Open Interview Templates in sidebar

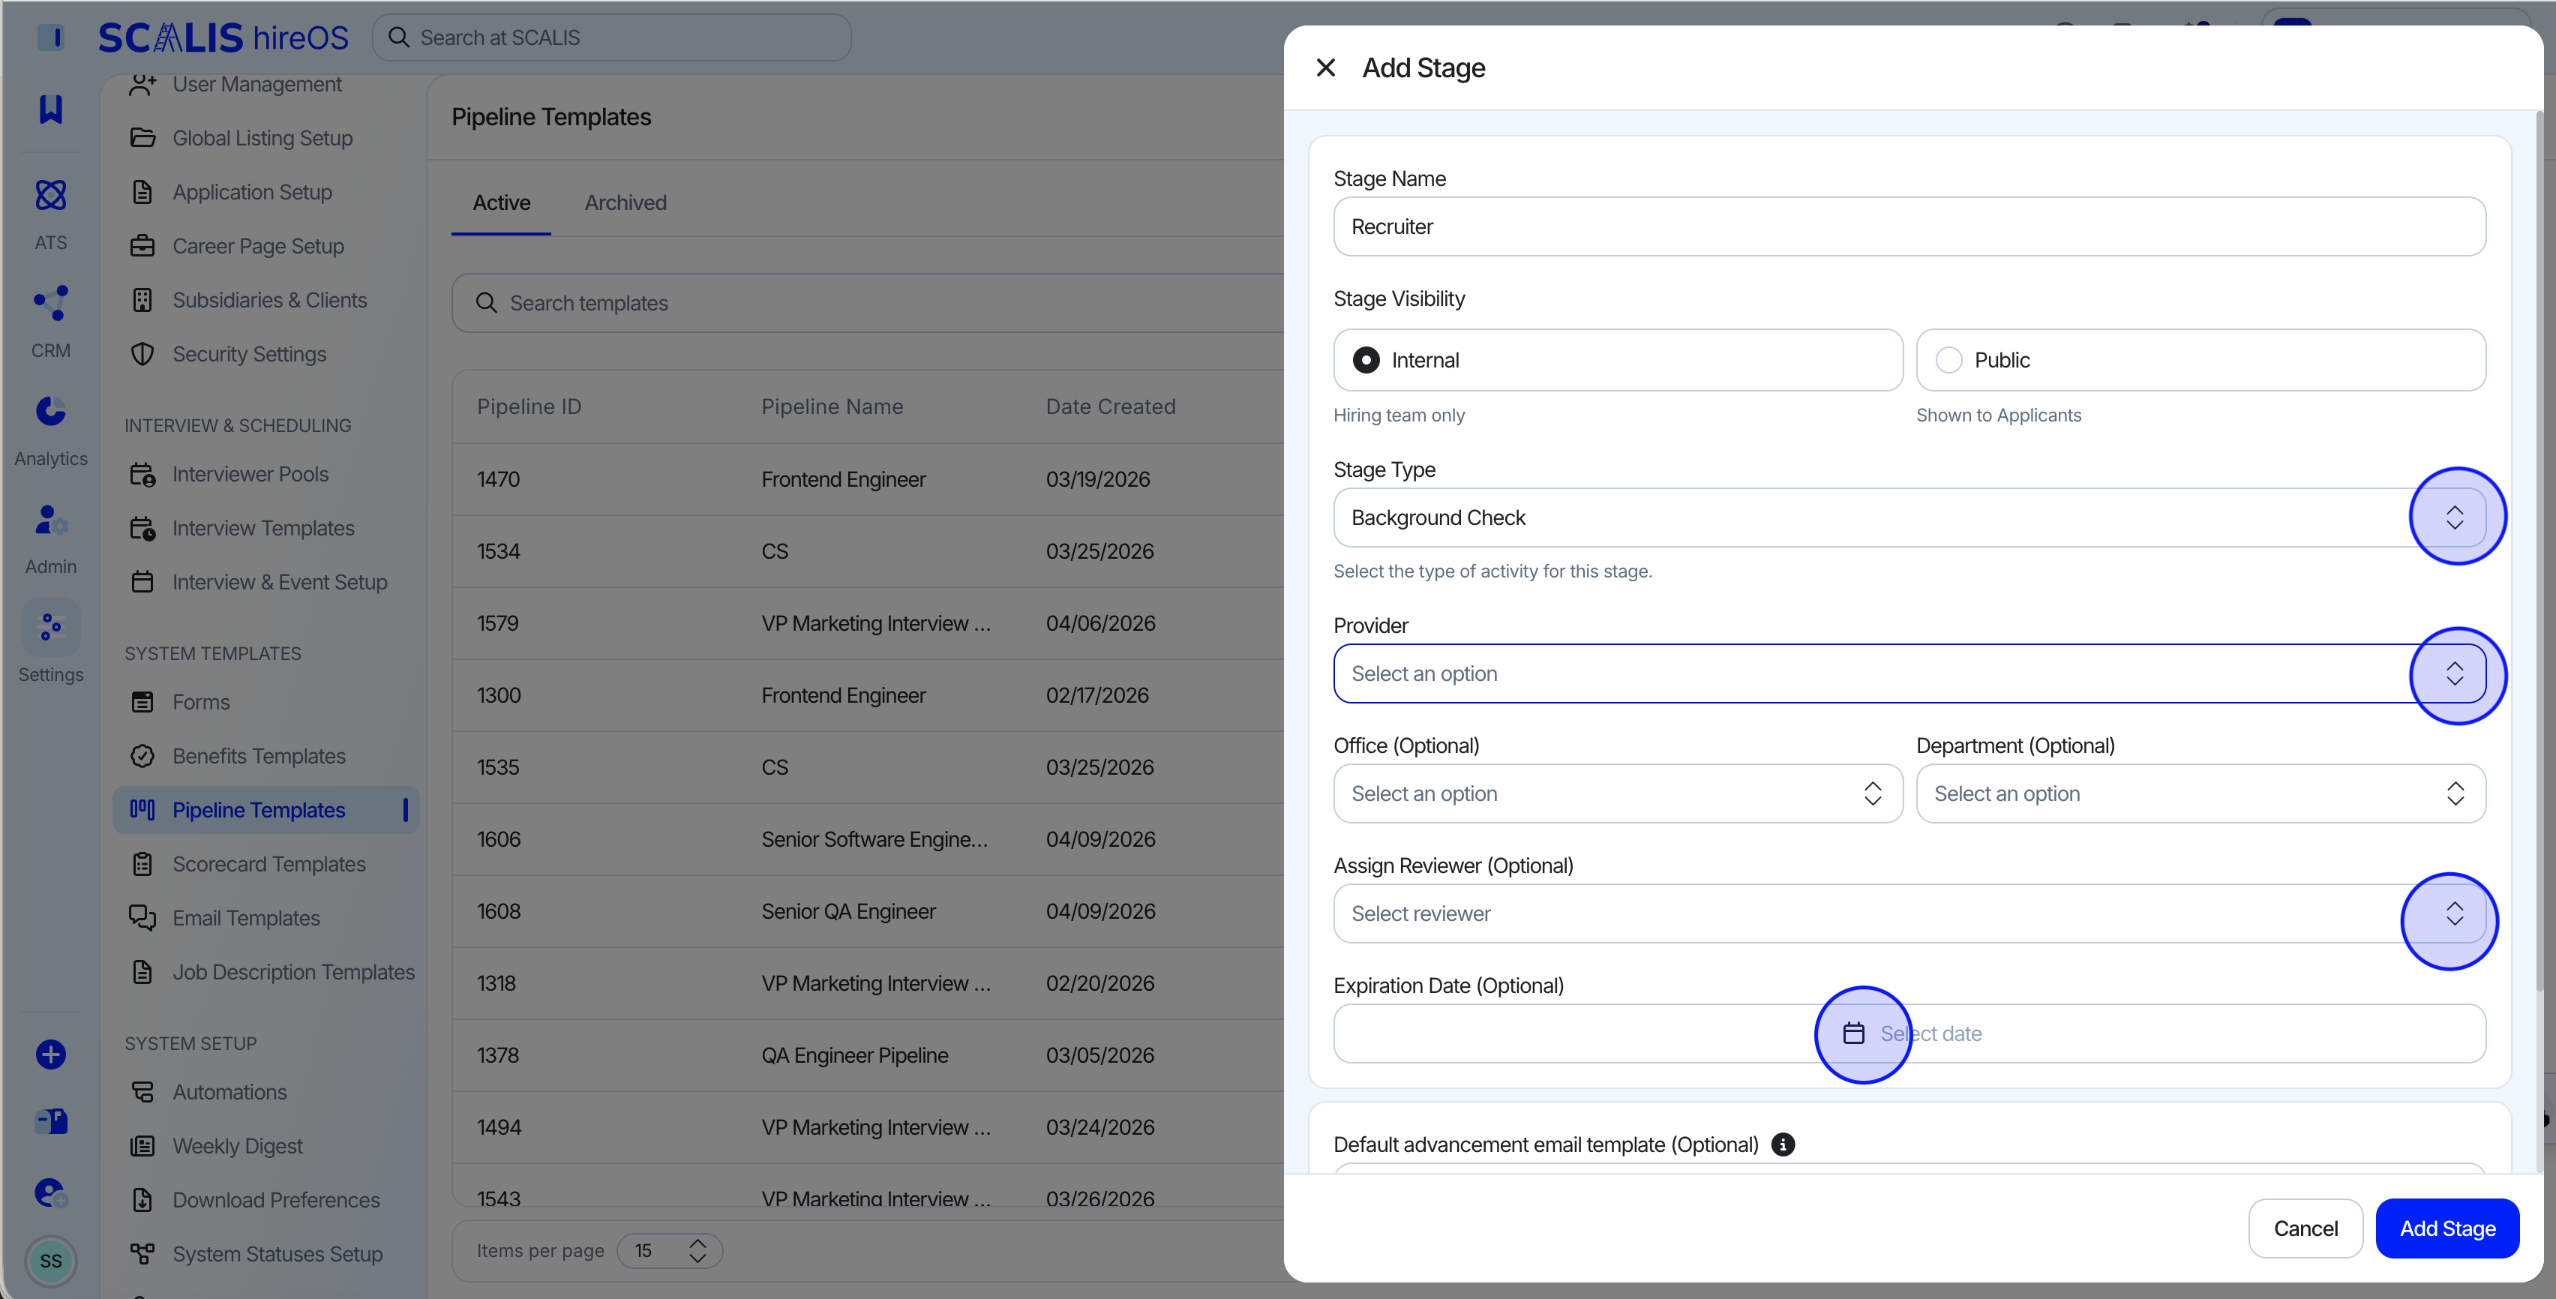pyautogui.click(x=263, y=528)
